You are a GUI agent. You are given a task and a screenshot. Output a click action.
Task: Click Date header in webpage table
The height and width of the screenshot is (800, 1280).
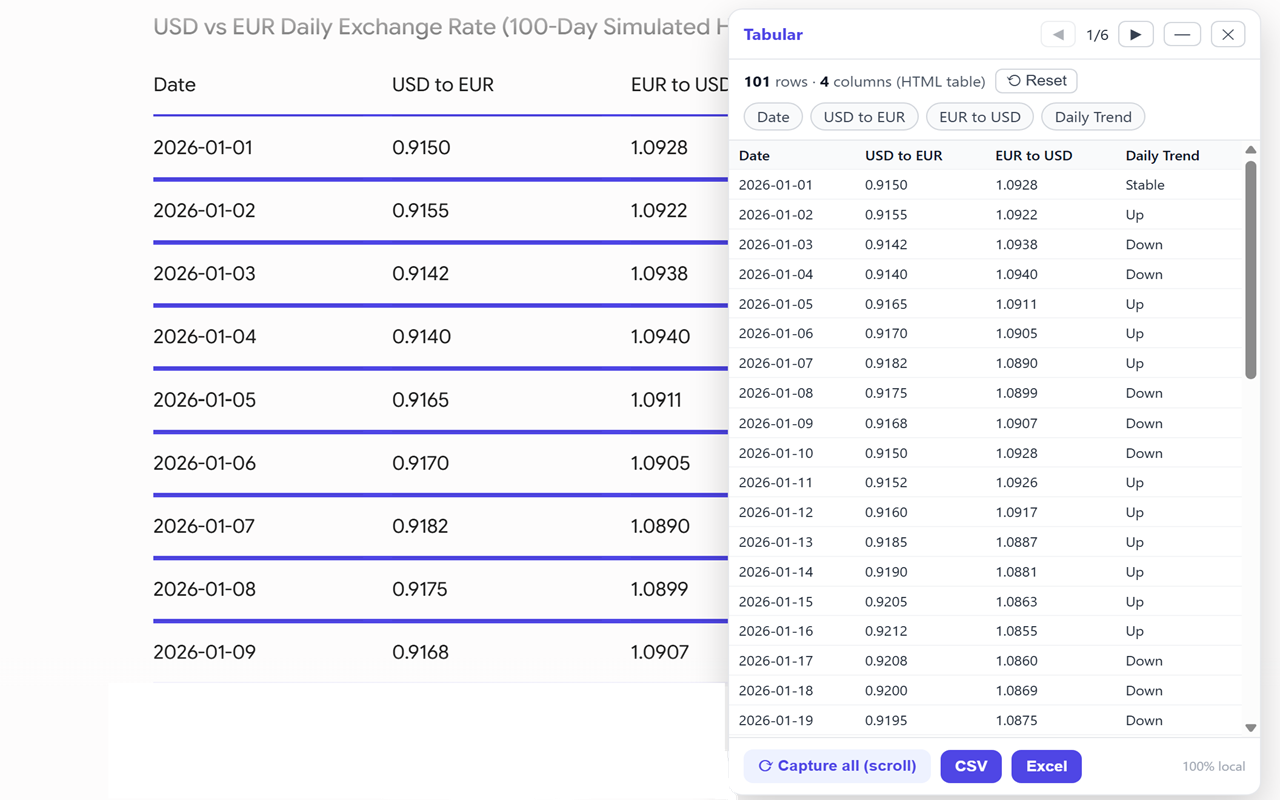coord(174,85)
